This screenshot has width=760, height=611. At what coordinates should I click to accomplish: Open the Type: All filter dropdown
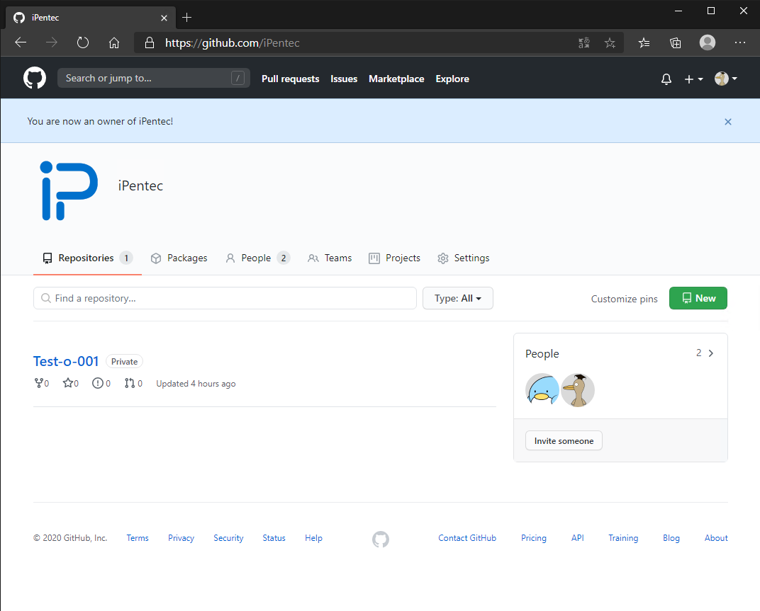pos(458,298)
